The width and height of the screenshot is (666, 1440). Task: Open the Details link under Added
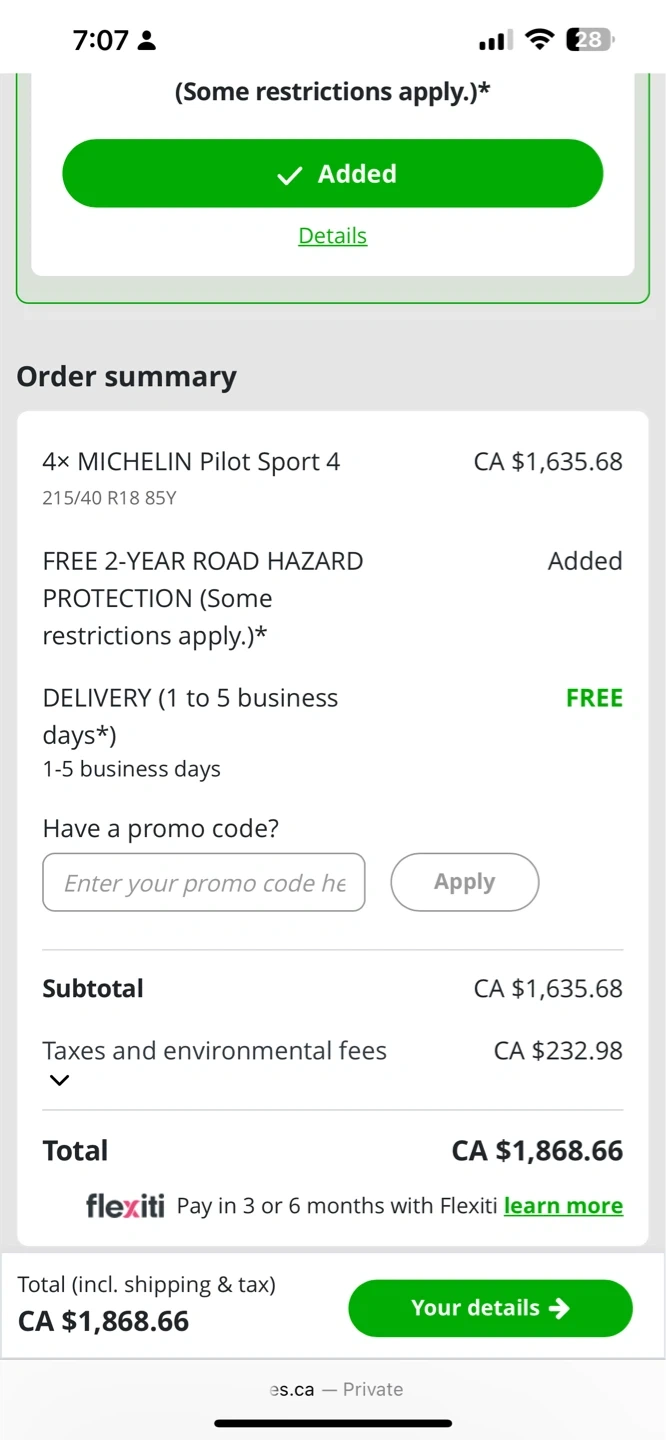(x=332, y=236)
